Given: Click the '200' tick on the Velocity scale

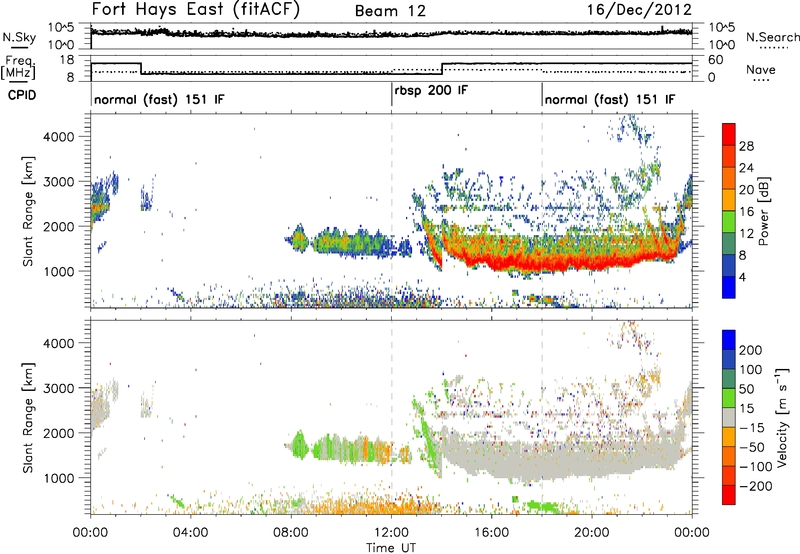Looking at the screenshot, I should coord(751,350).
